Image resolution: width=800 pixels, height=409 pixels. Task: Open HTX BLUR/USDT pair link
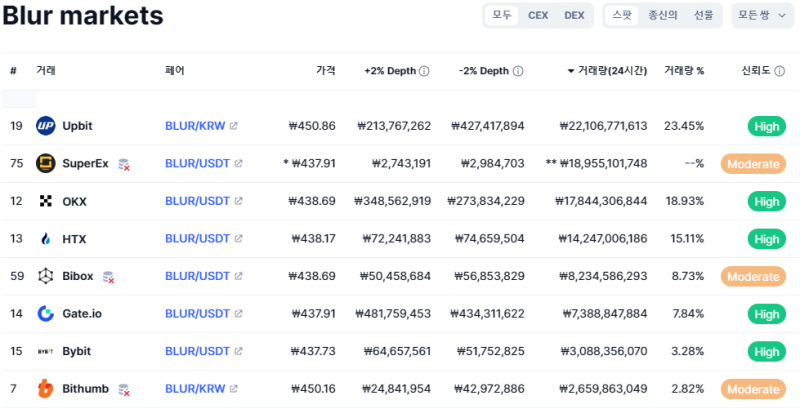tap(197, 239)
